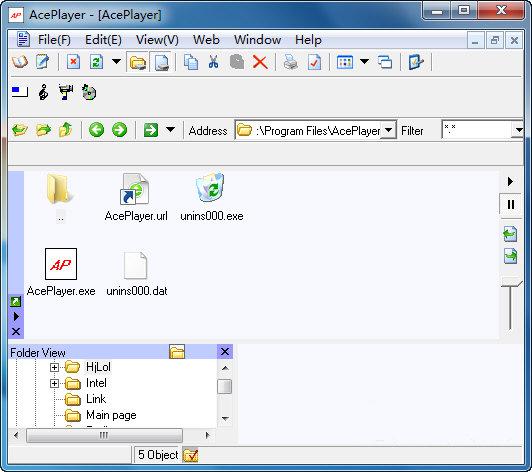Click the folder forward arrow icon
Screen dimensions: 532x472
(x=43, y=130)
